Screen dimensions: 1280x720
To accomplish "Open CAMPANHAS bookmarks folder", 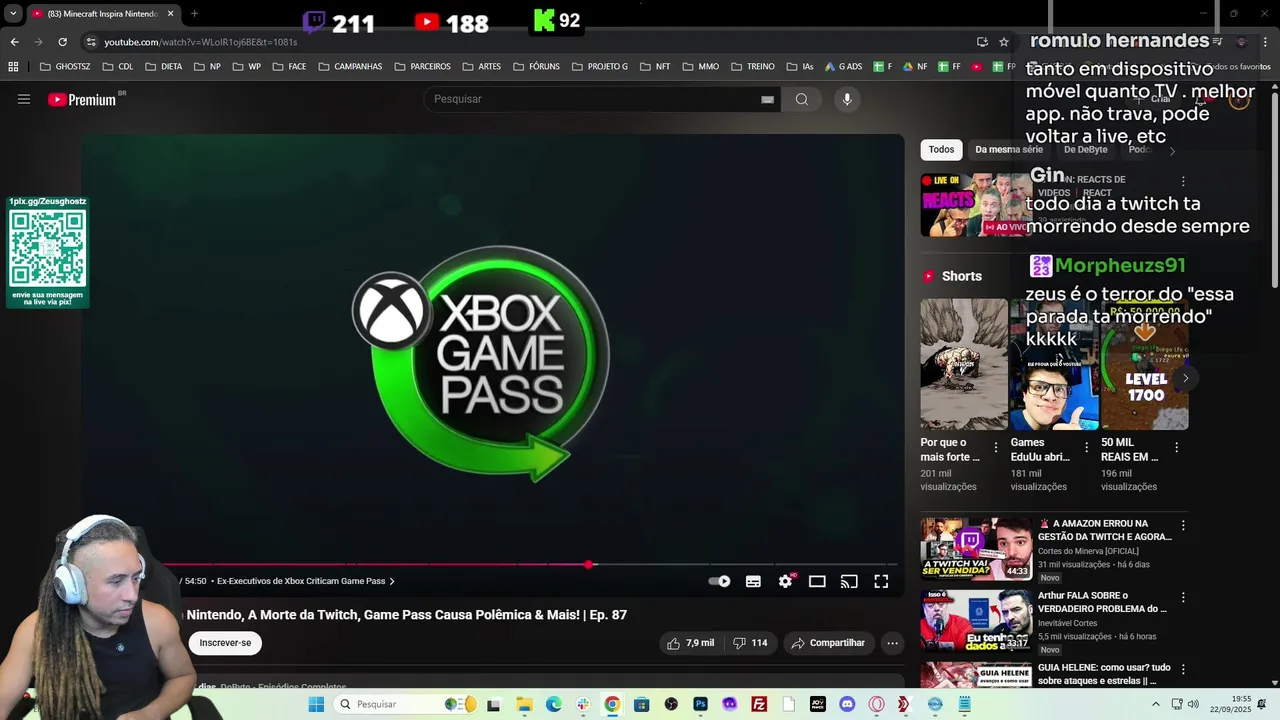I will [350, 66].
